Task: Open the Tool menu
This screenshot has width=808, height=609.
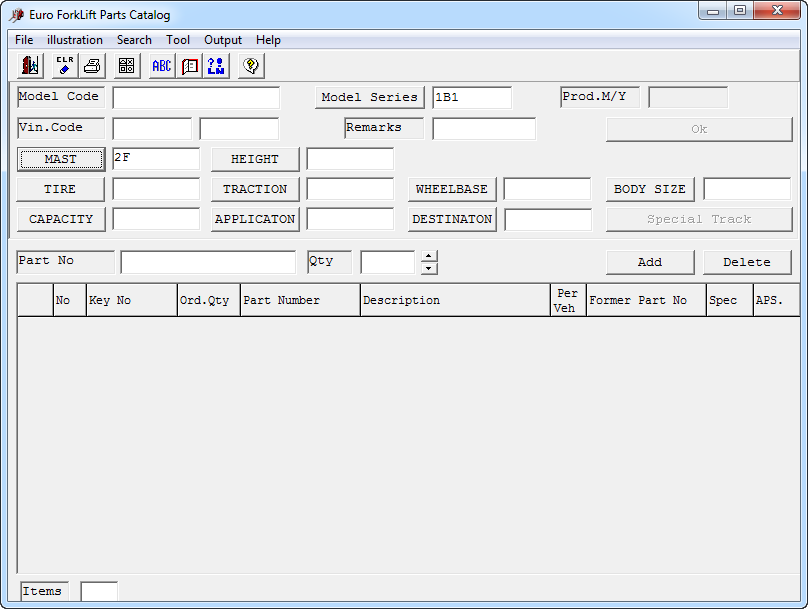Action: [x=178, y=40]
